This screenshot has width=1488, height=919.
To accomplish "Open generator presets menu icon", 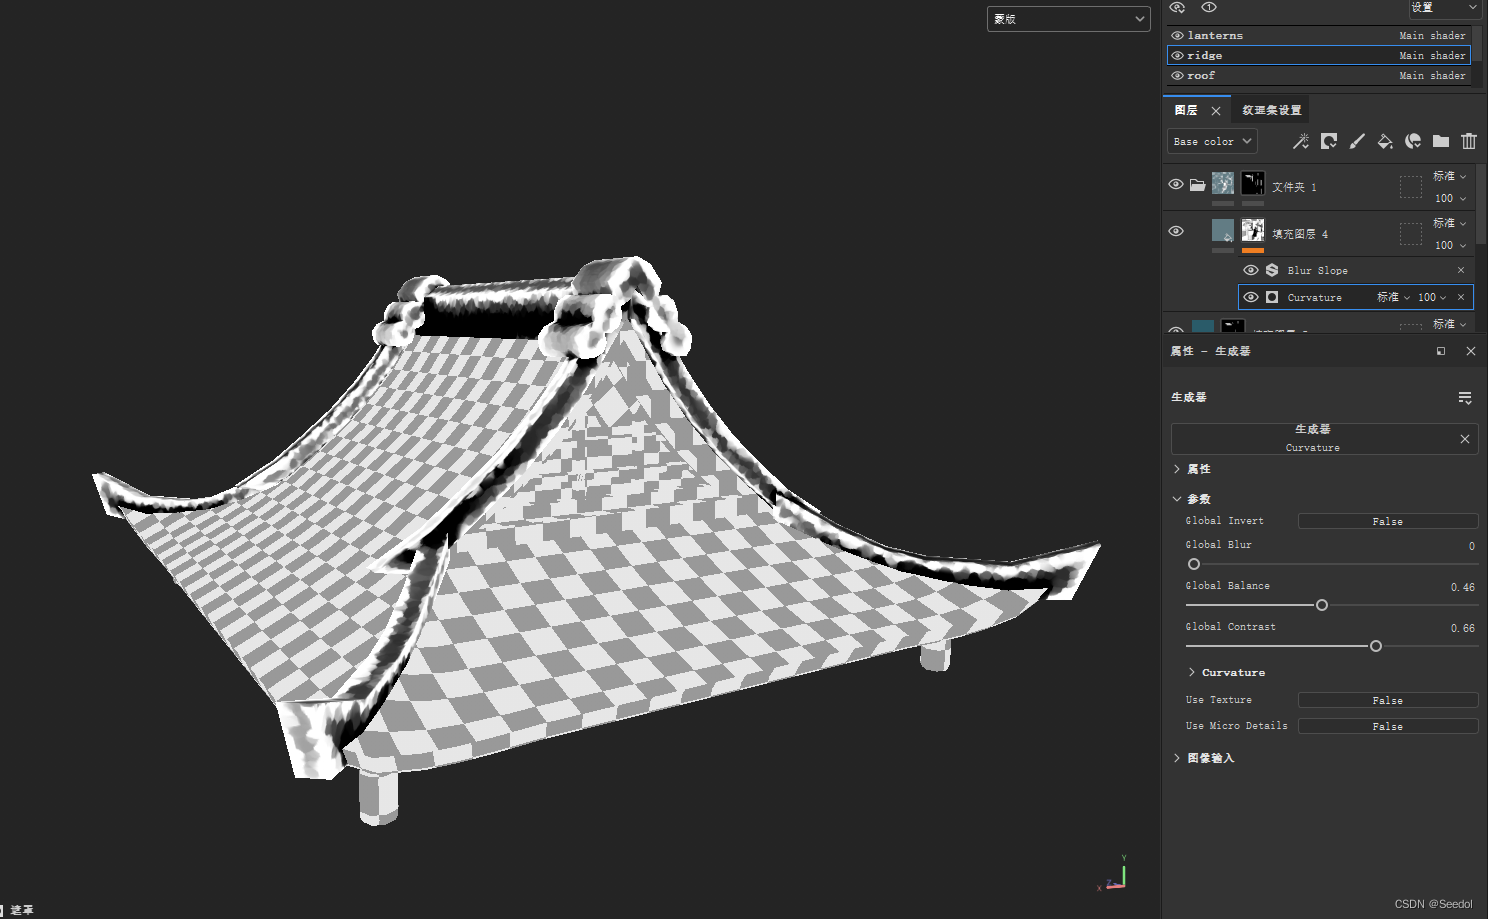I will pos(1465,398).
